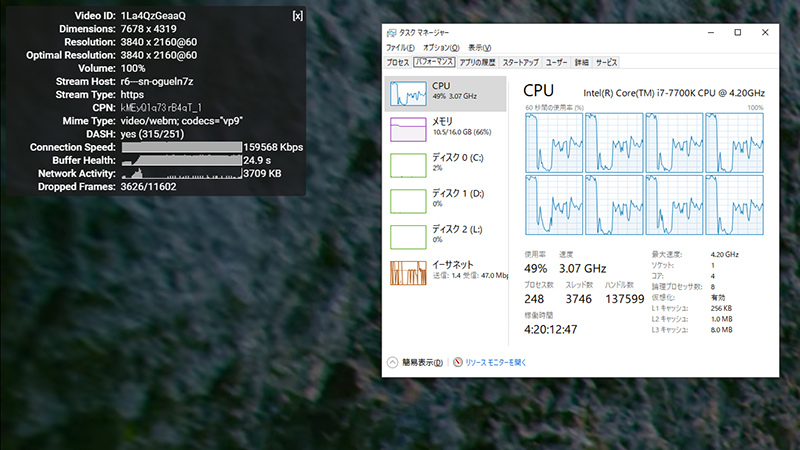Switch to the サービス tab
Screen dimensions: 800x450
(606, 62)
